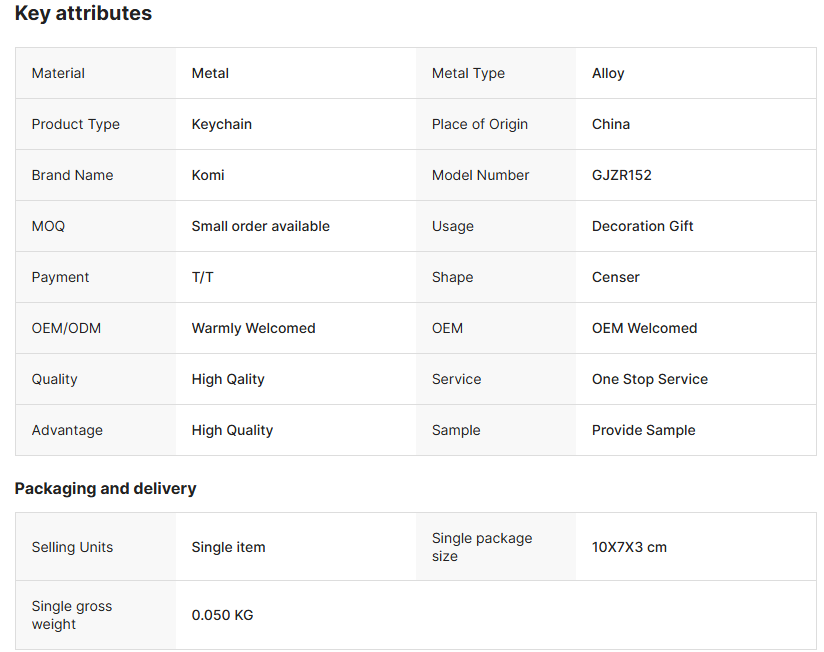Click the Alloy metal type value

[608, 73]
